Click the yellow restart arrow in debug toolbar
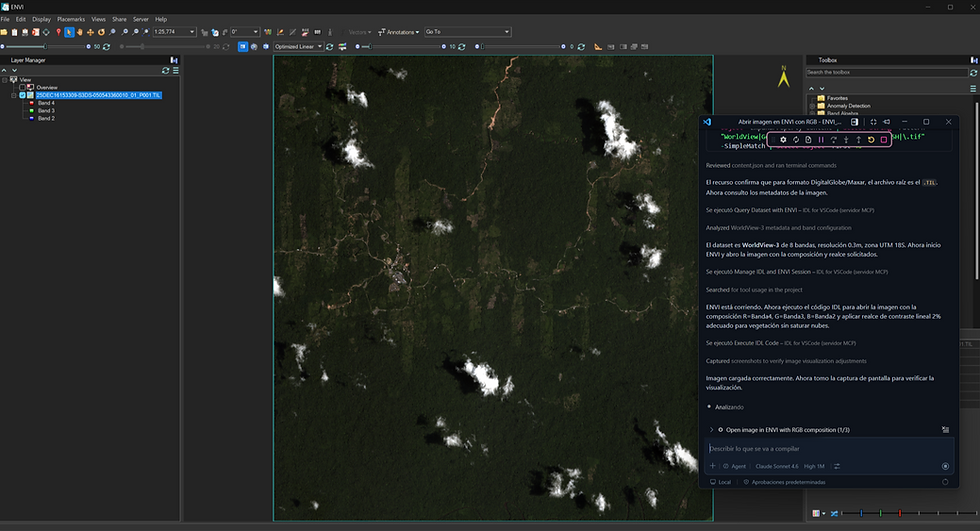The width and height of the screenshot is (980, 531). click(871, 140)
